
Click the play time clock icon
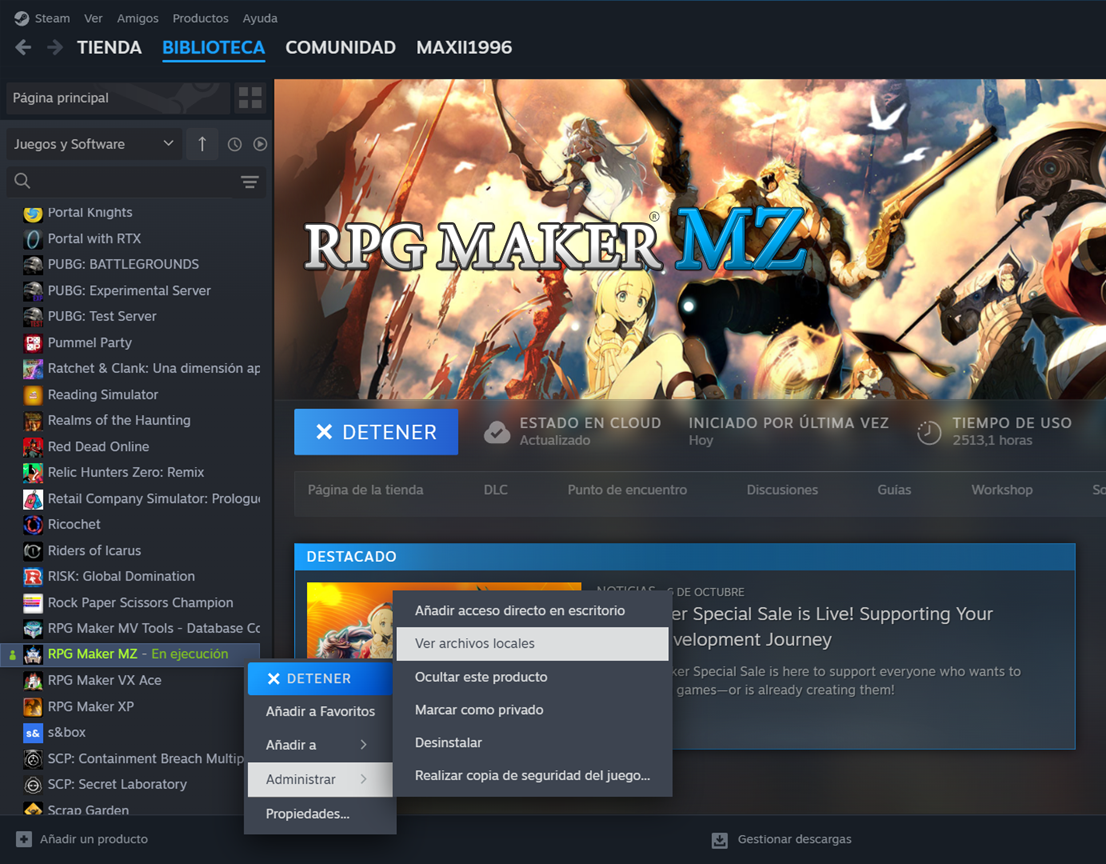[929, 432]
